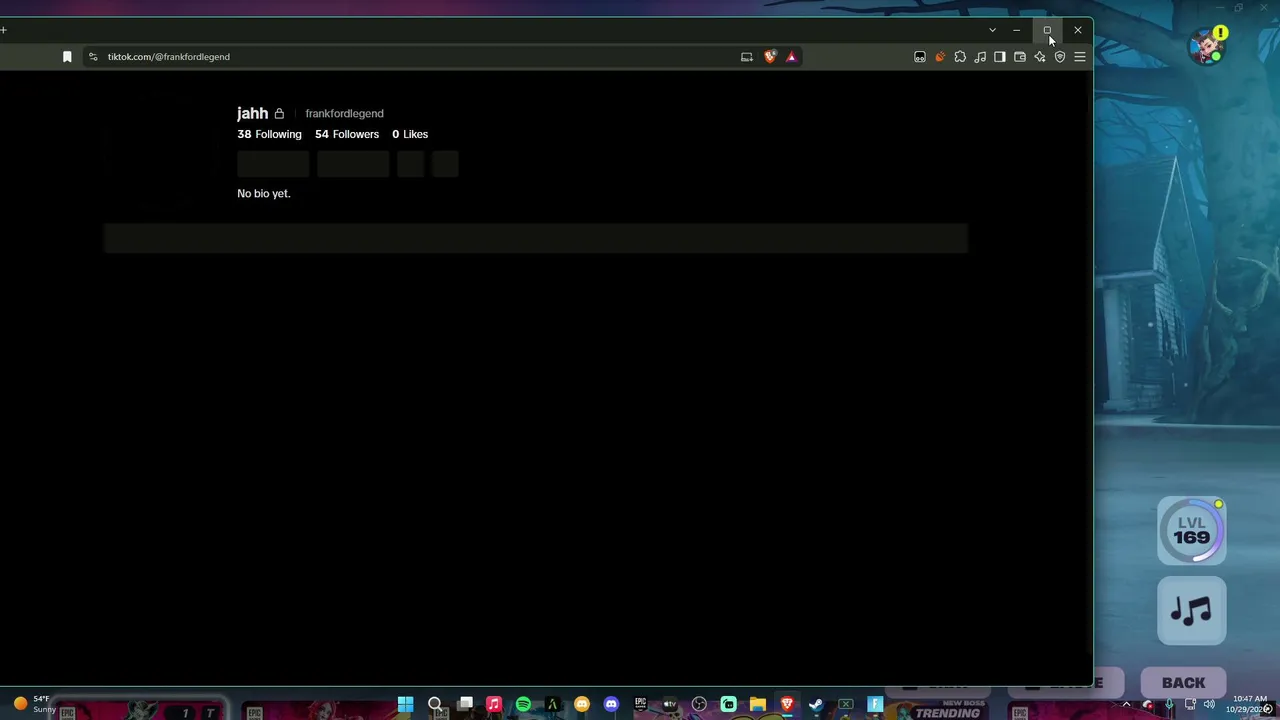Click the orange extension icon in toolbar
The image size is (1280, 720).
940,57
